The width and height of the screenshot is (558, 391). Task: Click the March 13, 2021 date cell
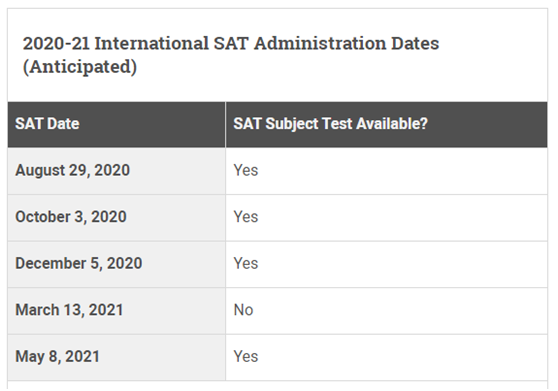click(116, 311)
